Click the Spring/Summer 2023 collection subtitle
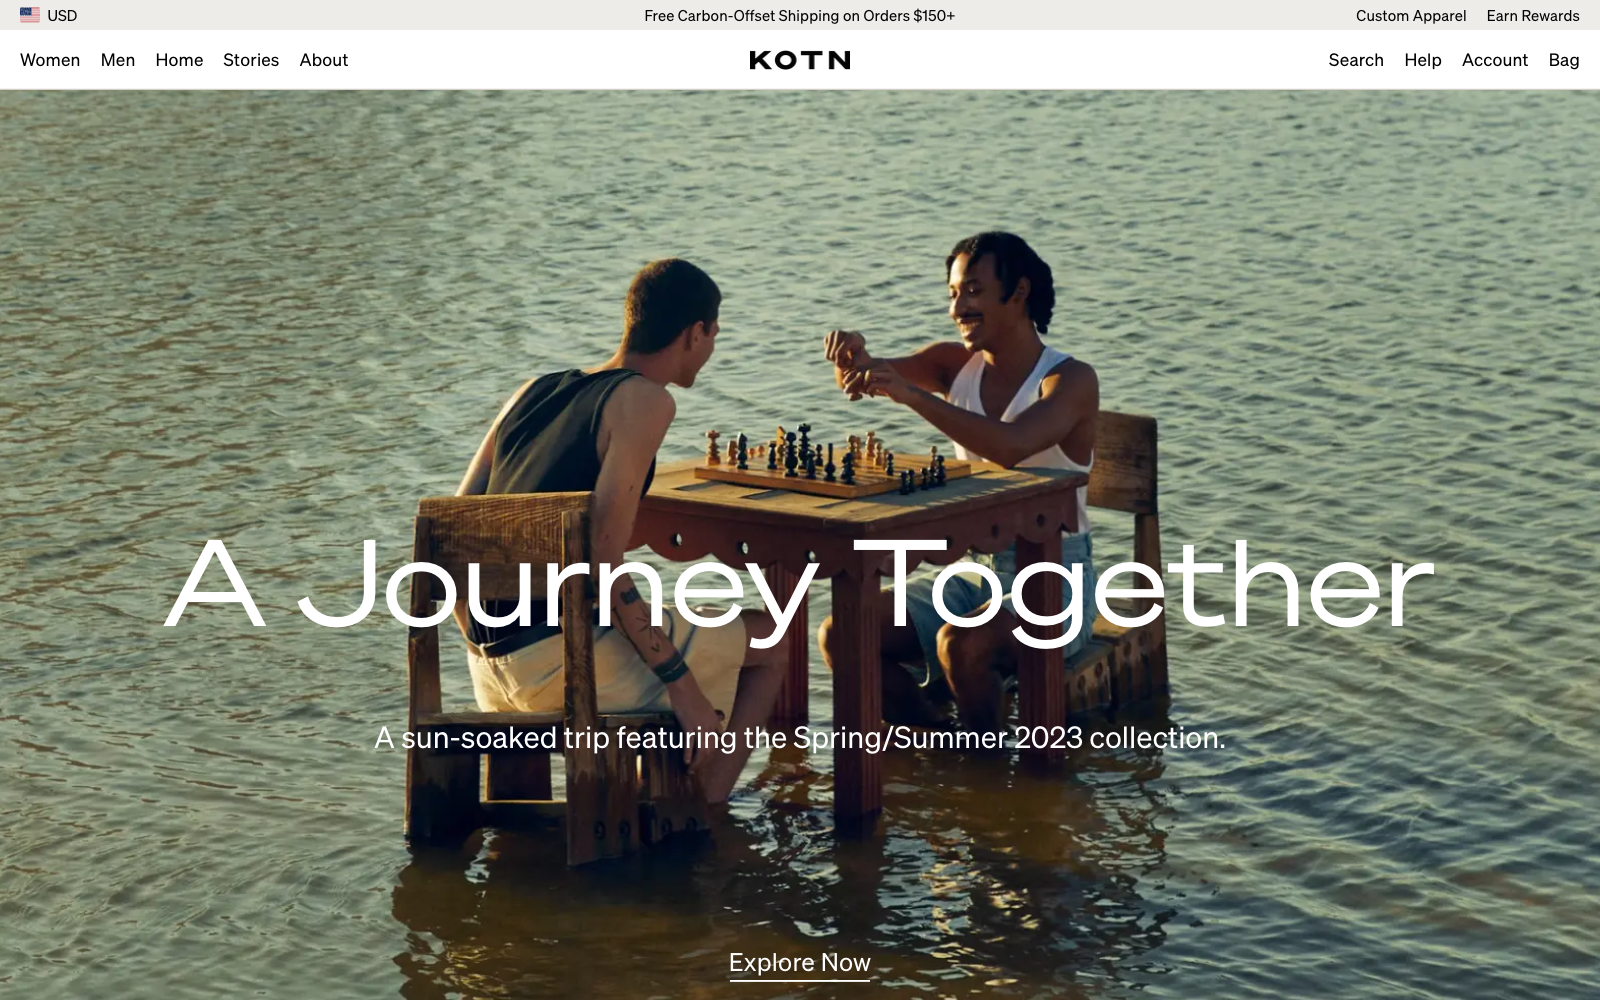This screenshot has height=1000, width=1600. (x=800, y=738)
